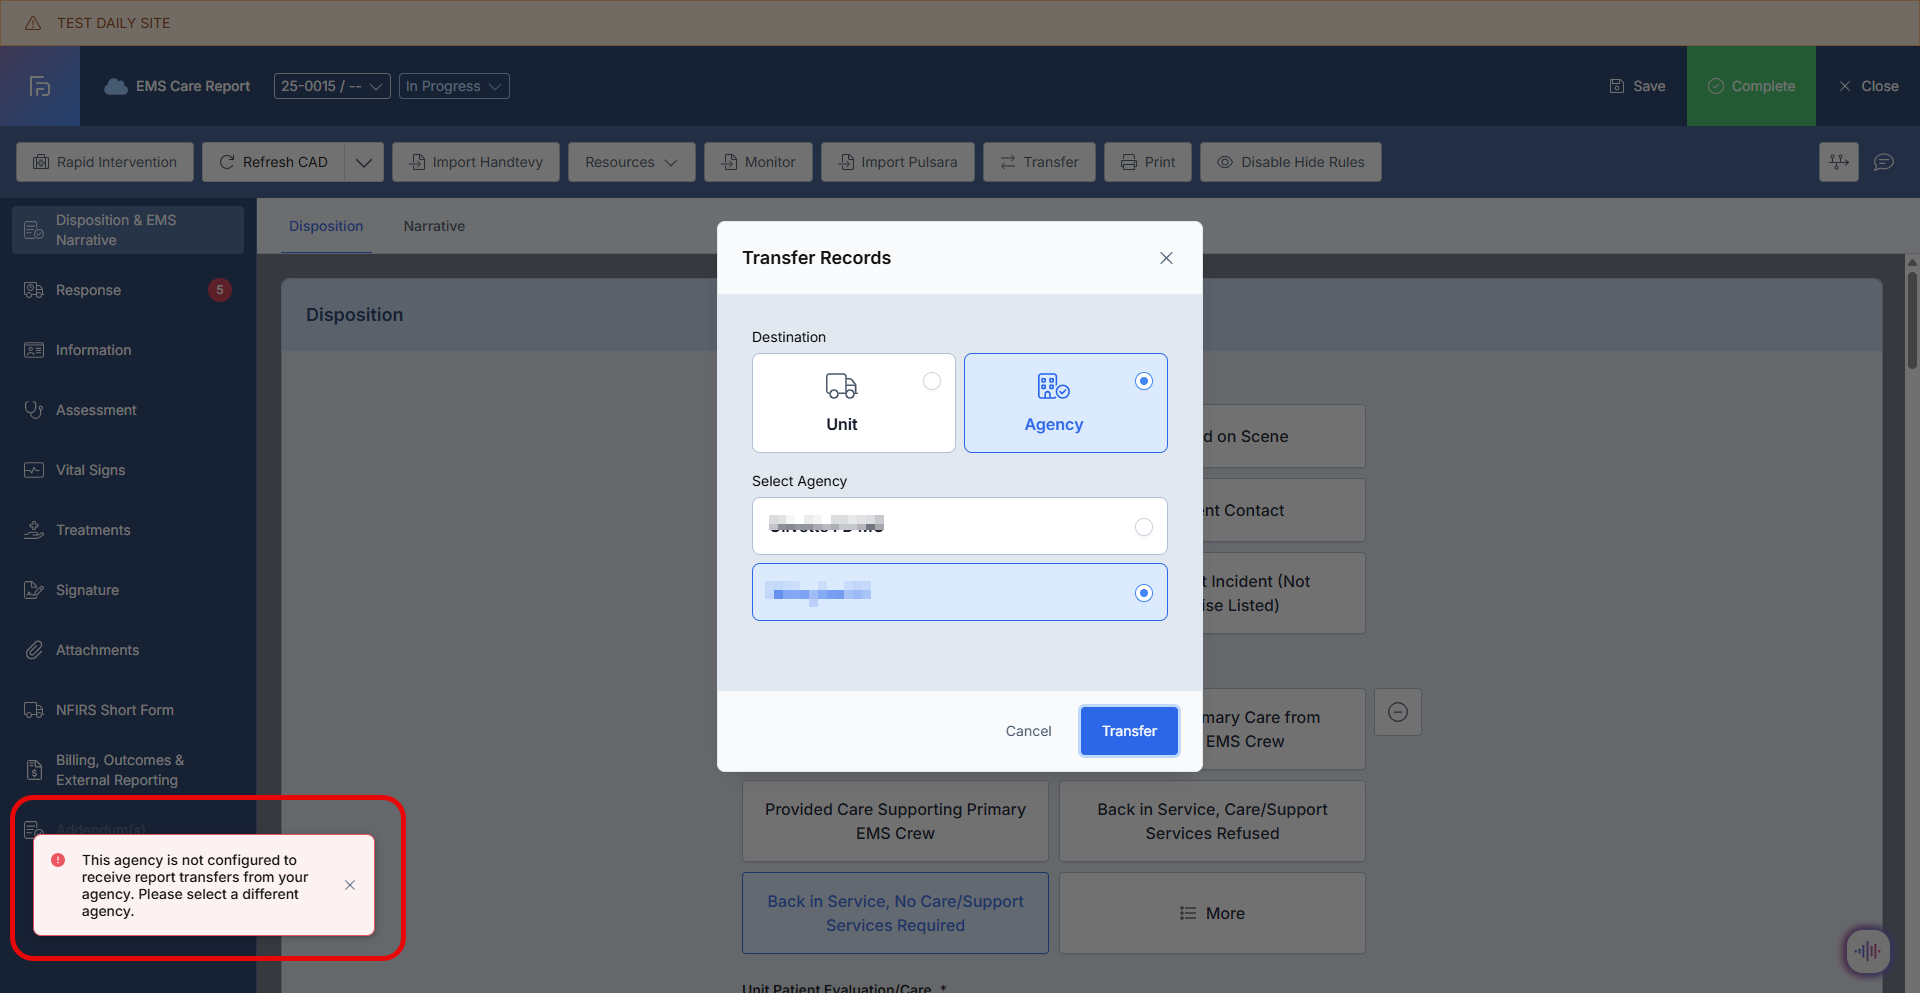Switch to the Narrative tab
This screenshot has height=993, width=1920.
434,226
